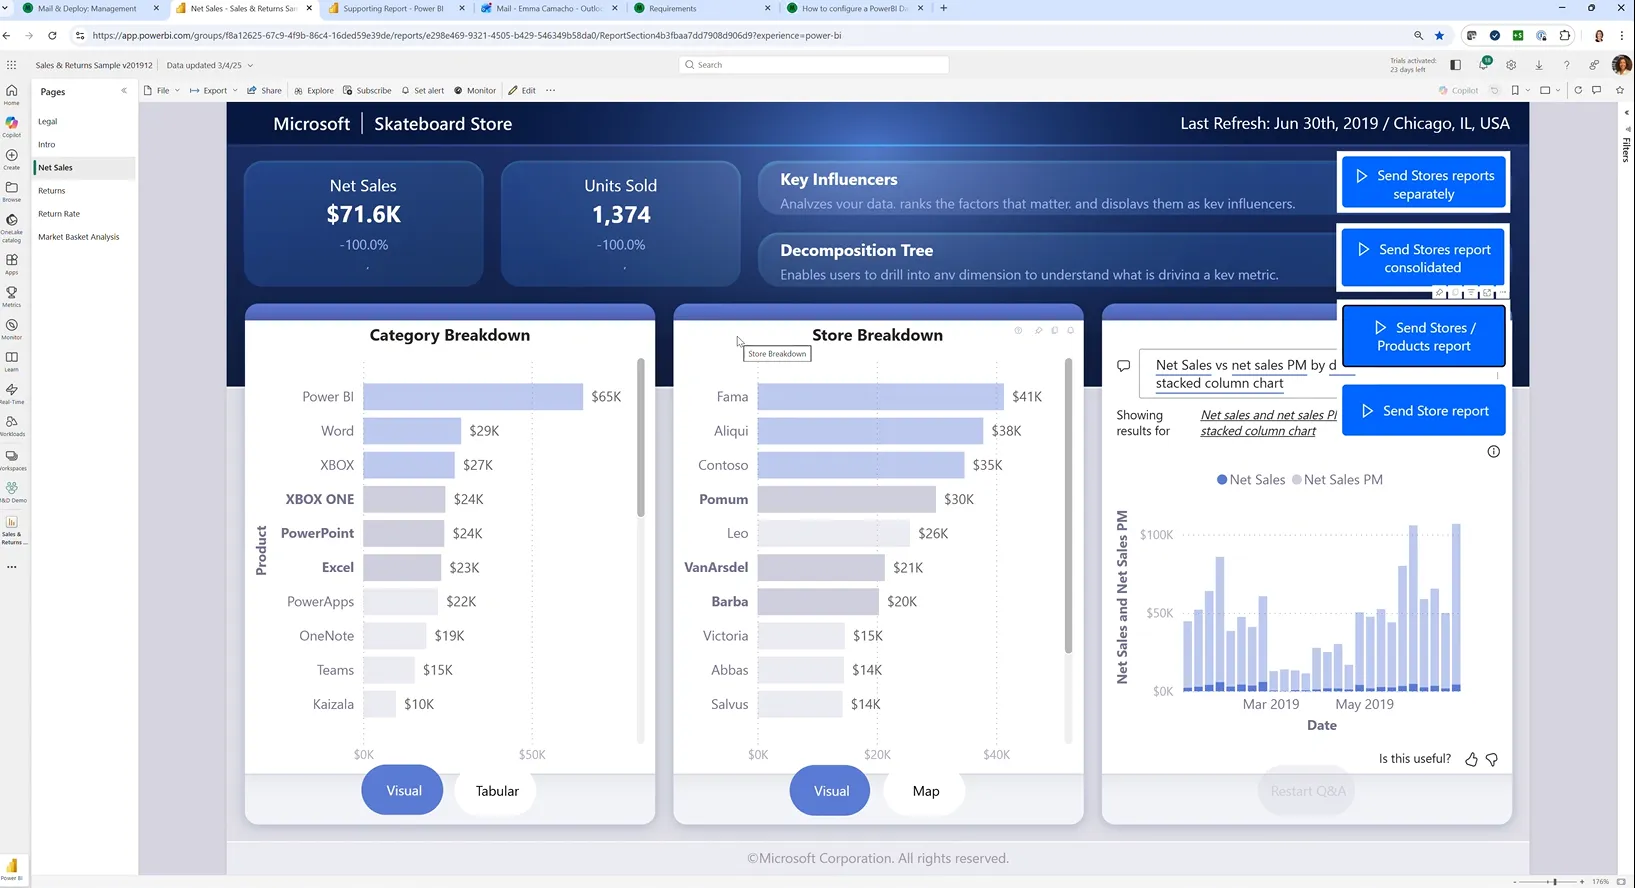Click Set alert in toolbar
Viewport: 1635px width, 888px height.
coord(423,90)
